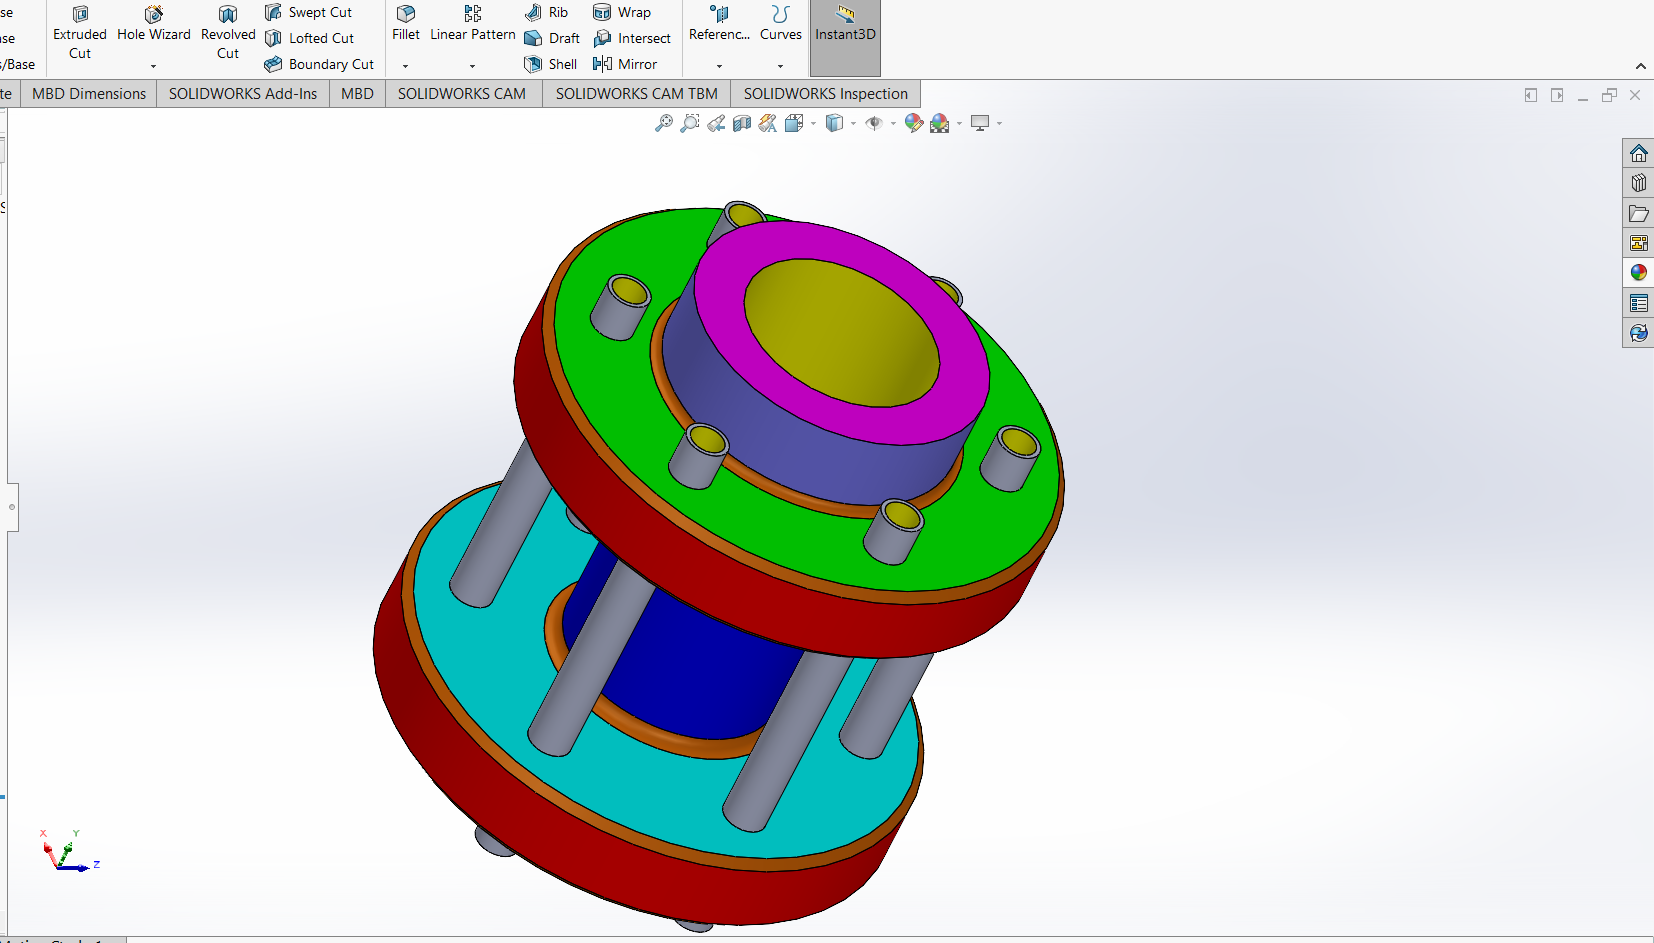Expand the Hide/Show Items dropdown arrow
The width and height of the screenshot is (1654, 943).
click(893, 124)
